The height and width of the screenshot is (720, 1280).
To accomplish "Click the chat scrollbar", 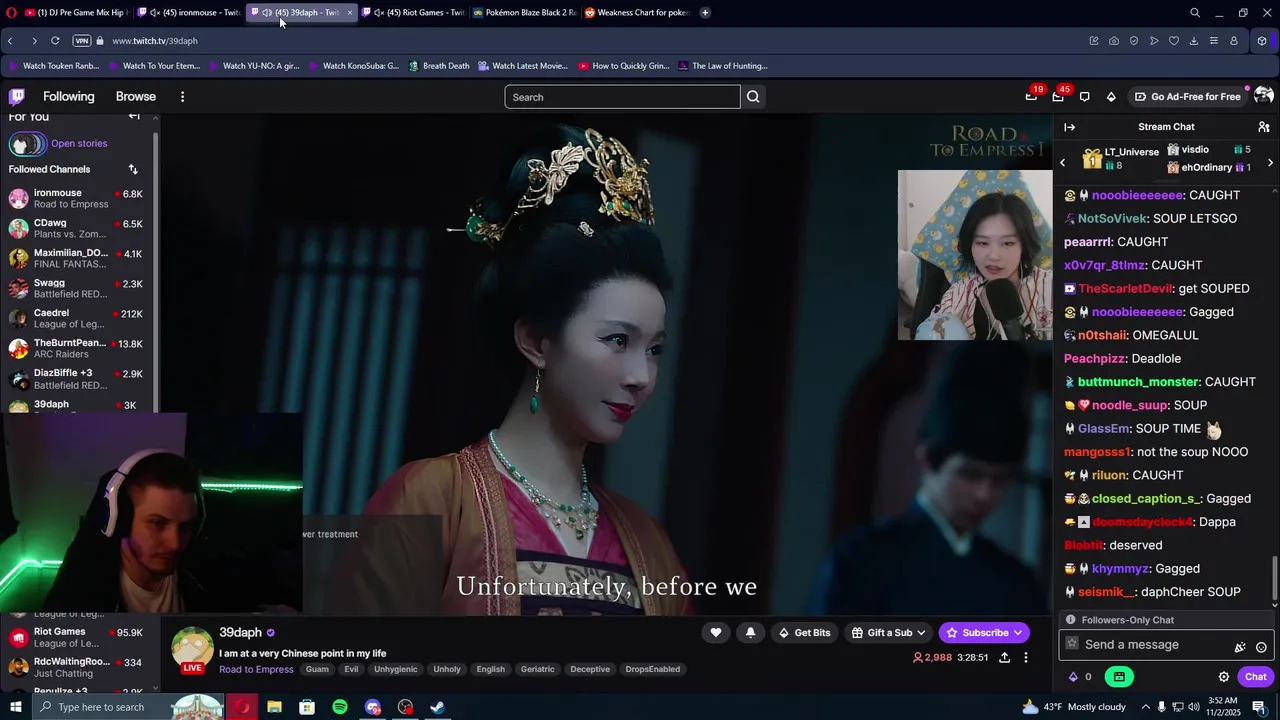I will (1274, 578).
